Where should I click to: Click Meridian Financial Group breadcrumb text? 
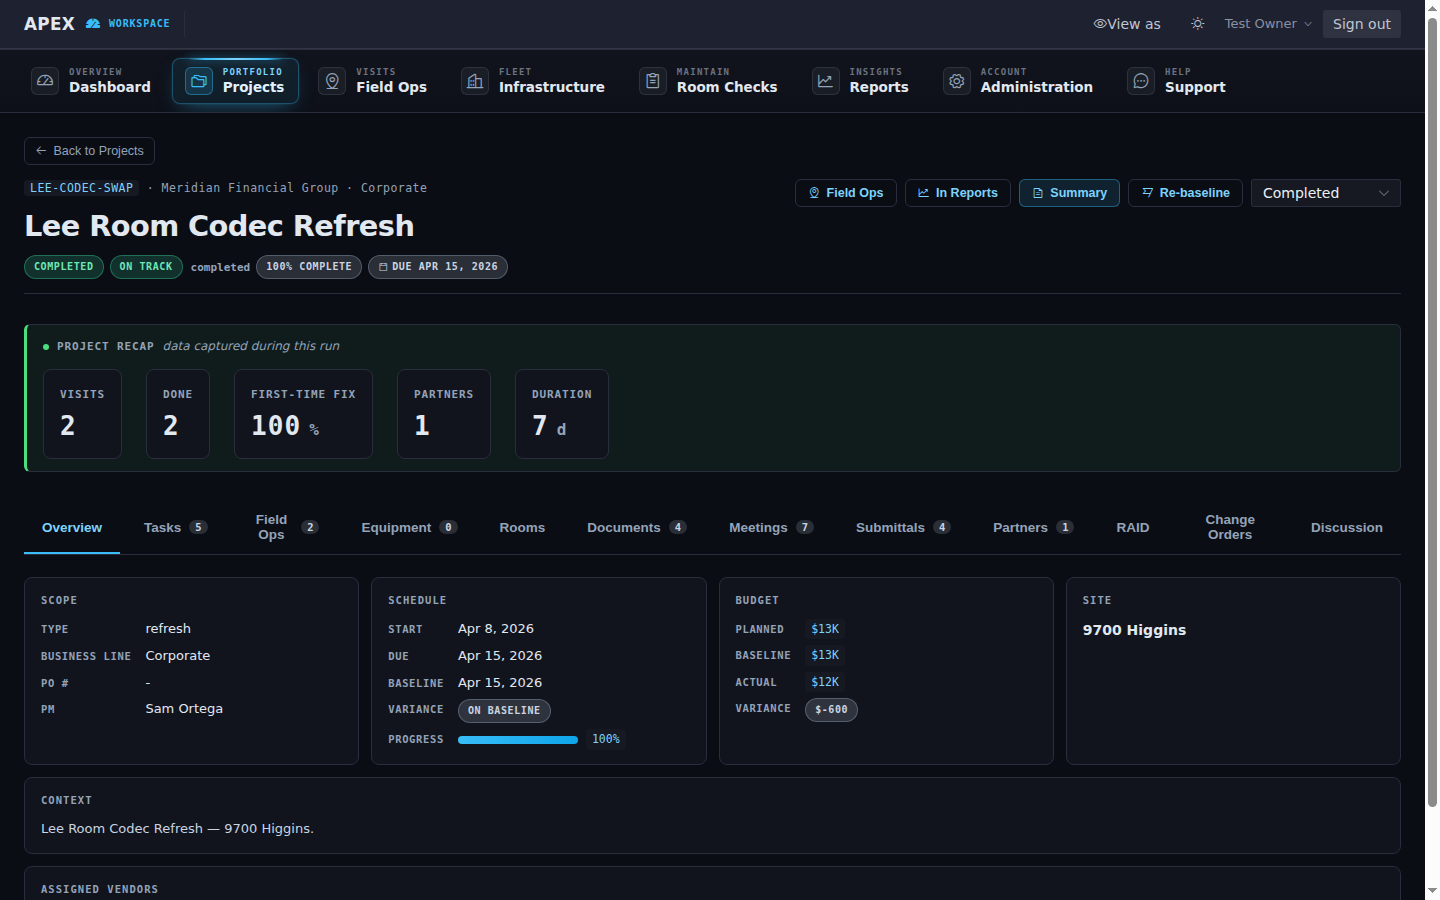pyautogui.click(x=249, y=188)
